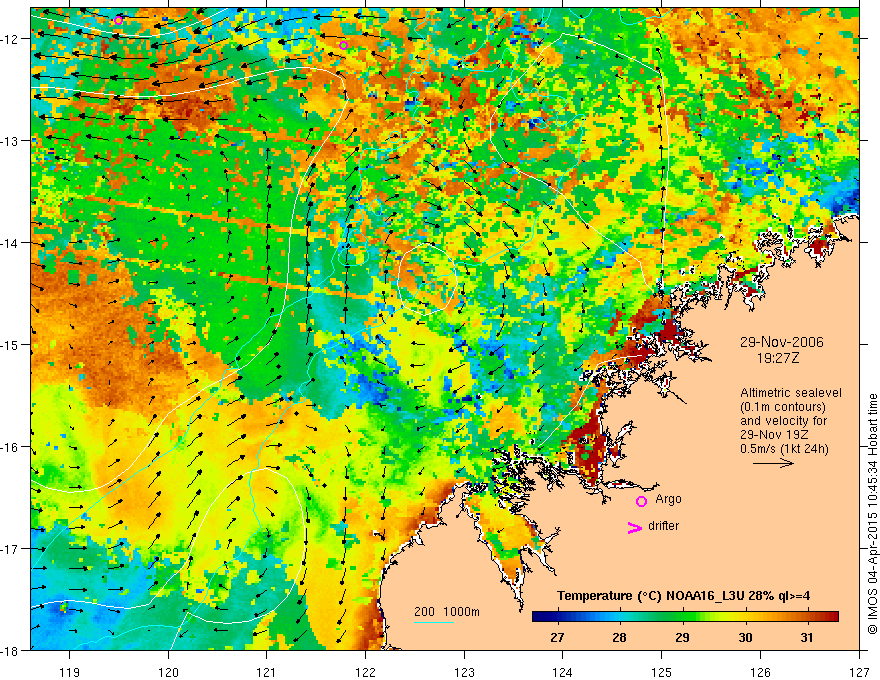Image resolution: width=880 pixels, height=680 pixels.
Task: Click the longitude axis label 126
Action: [760, 672]
